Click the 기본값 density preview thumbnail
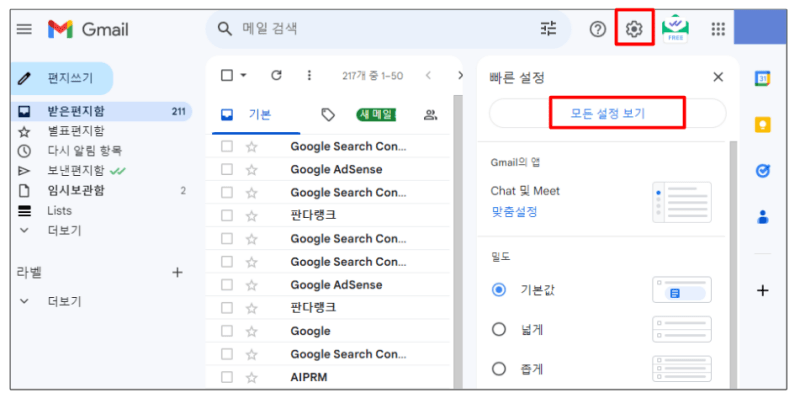The height and width of the screenshot is (398, 800). click(682, 290)
